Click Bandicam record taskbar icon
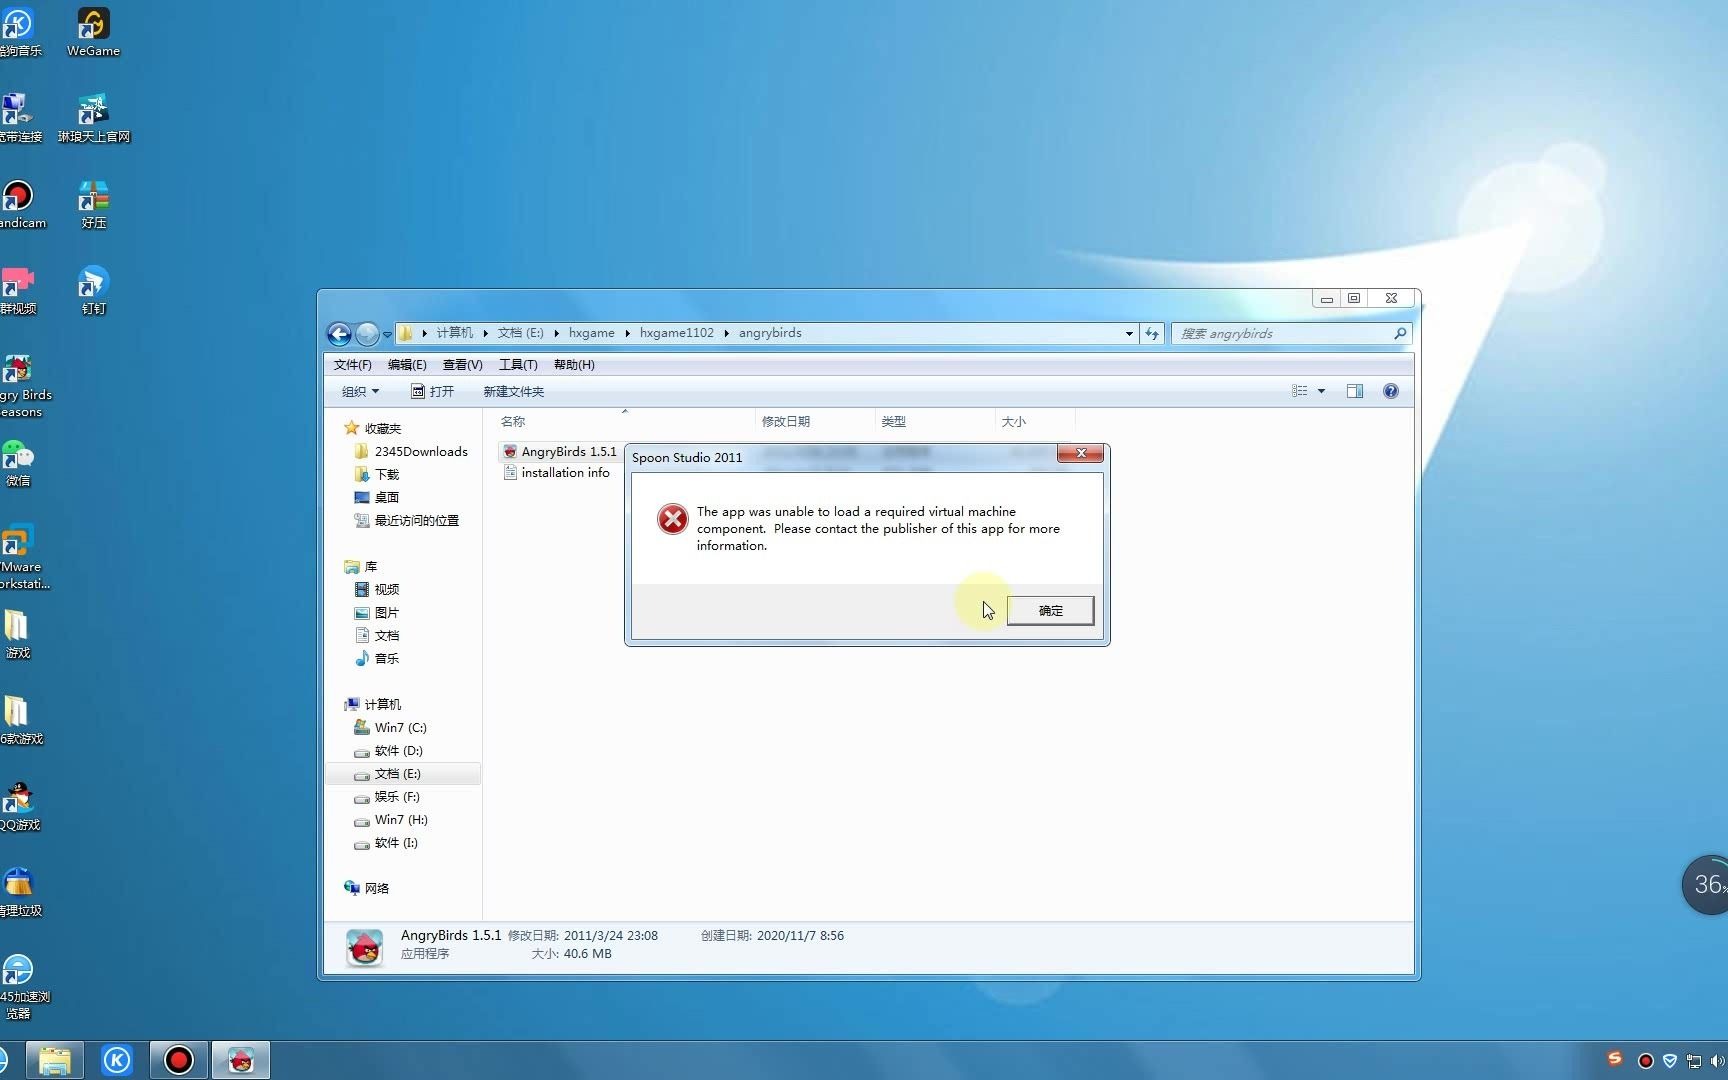1728x1080 pixels. (x=179, y=1060)
